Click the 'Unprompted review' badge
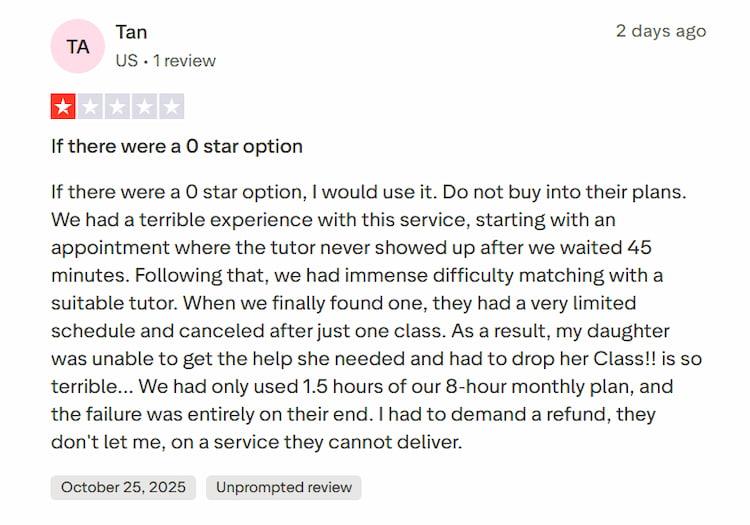 click(283, 488)
